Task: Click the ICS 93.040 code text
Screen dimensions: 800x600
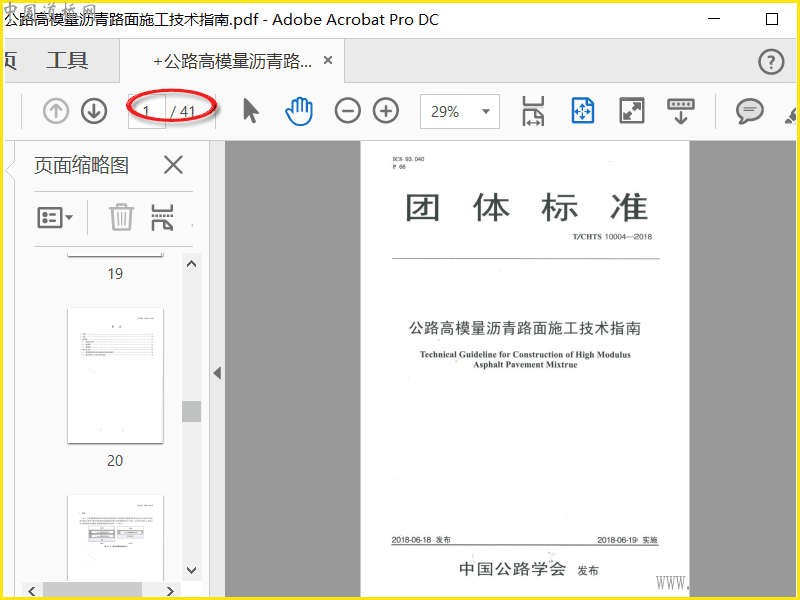Action: (409, 159)
